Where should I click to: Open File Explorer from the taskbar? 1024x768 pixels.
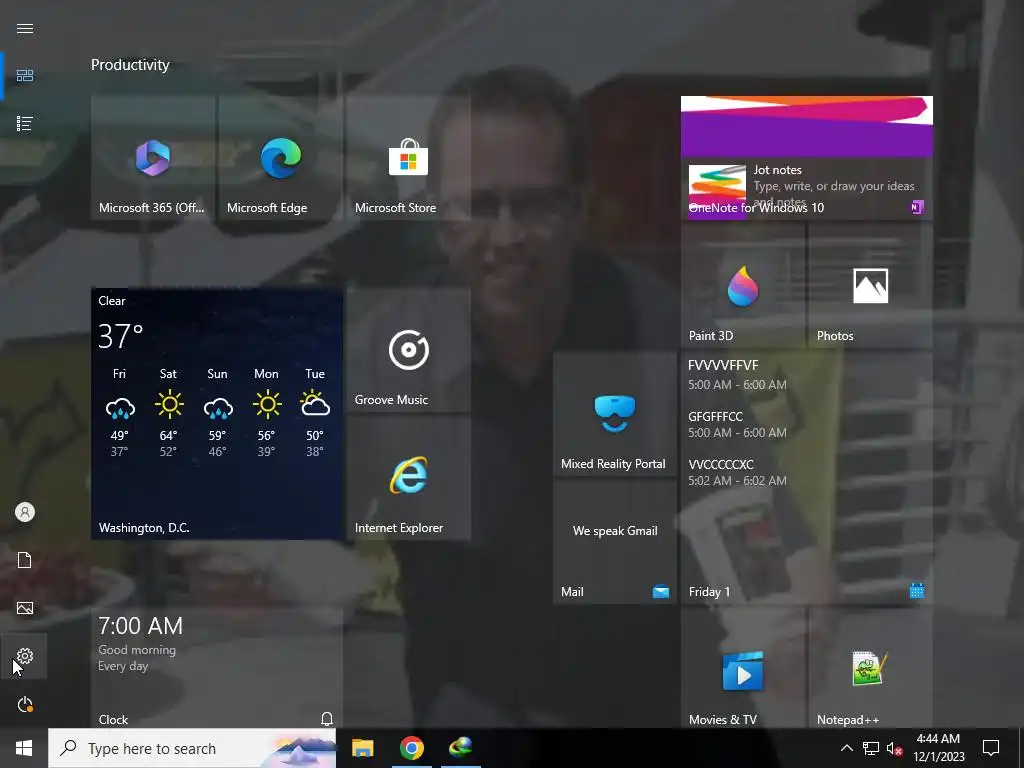pos(362,748)
